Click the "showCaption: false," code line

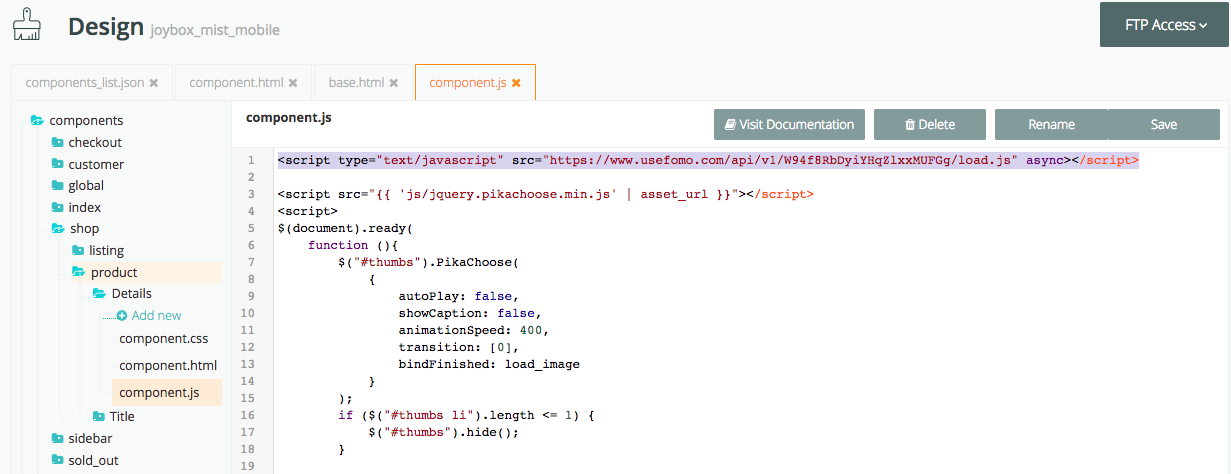[x=469, y=313]
